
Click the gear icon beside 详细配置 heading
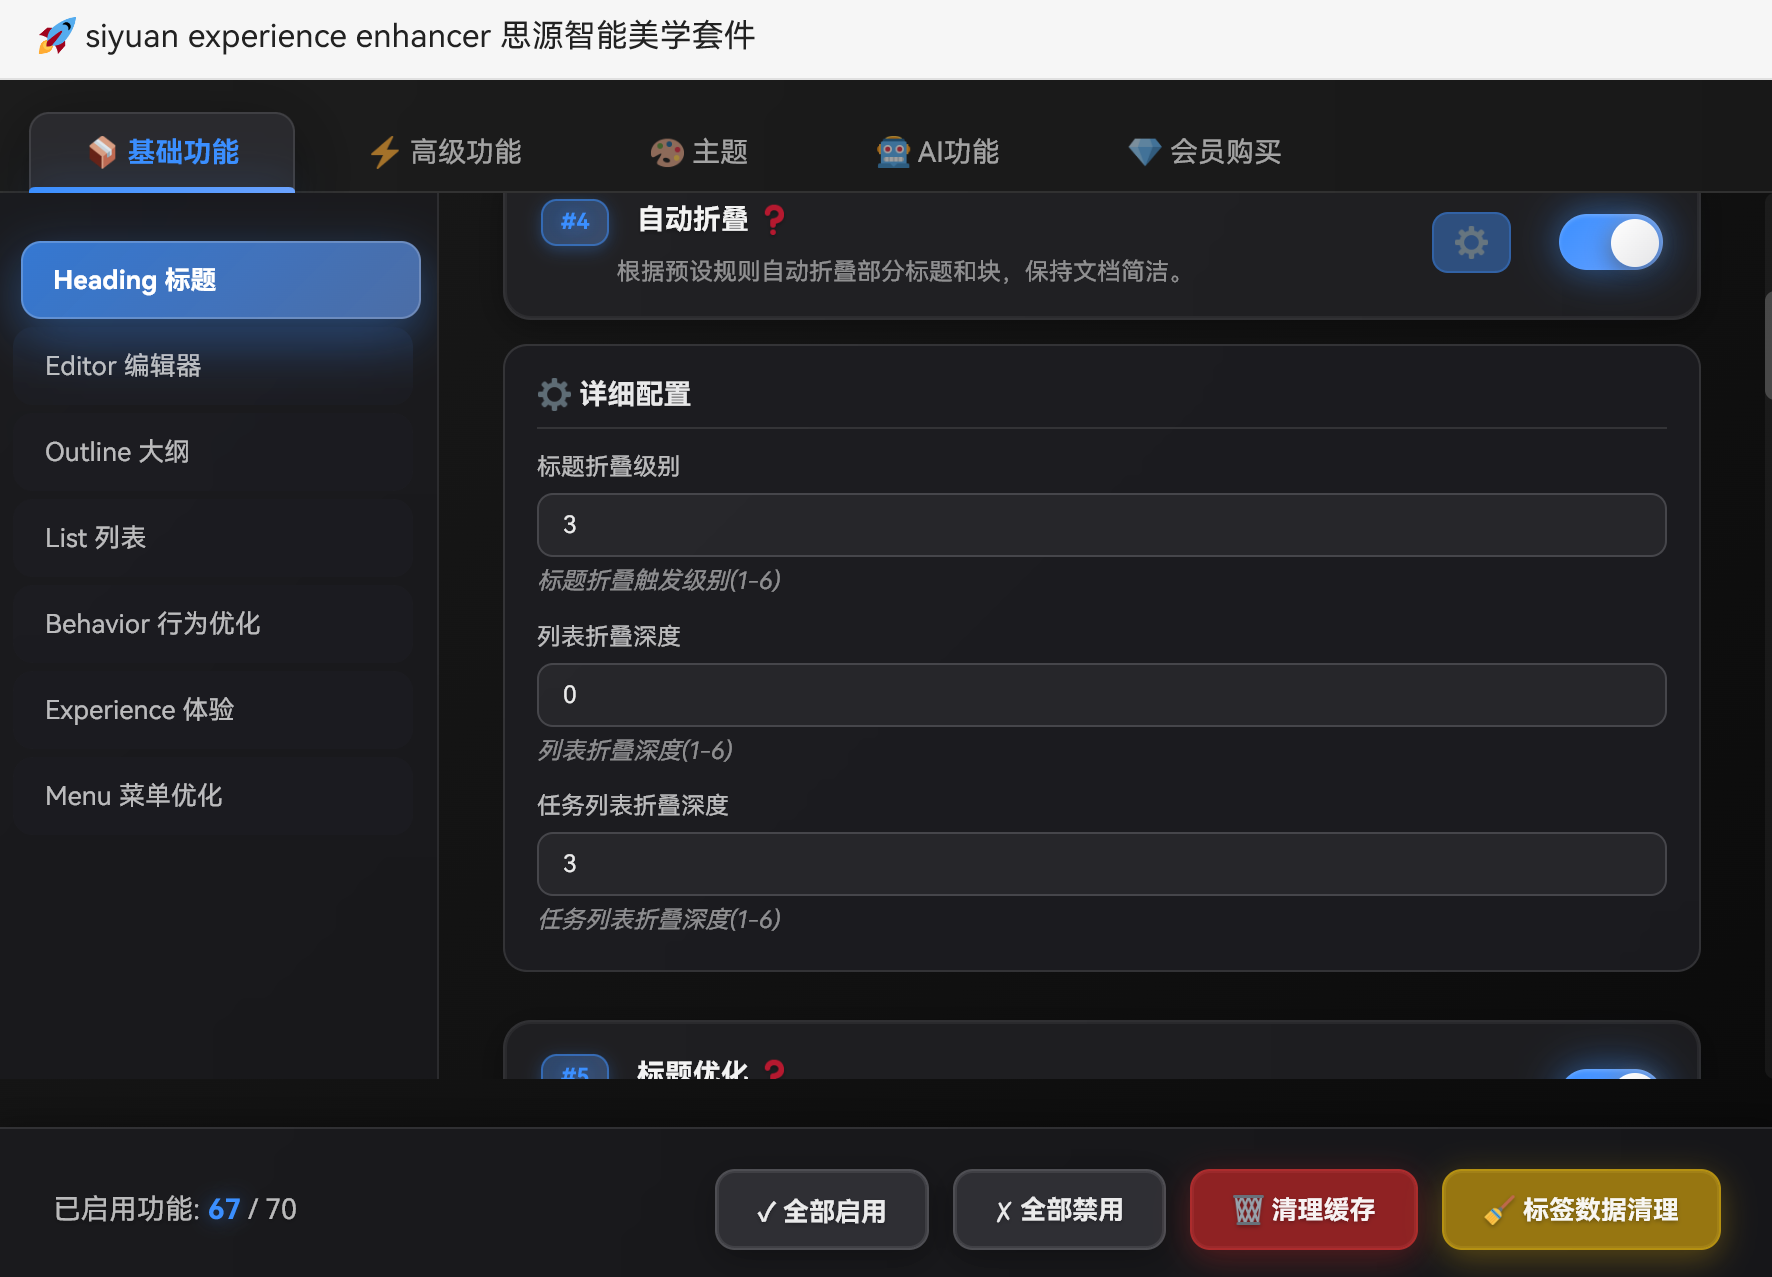554,394
